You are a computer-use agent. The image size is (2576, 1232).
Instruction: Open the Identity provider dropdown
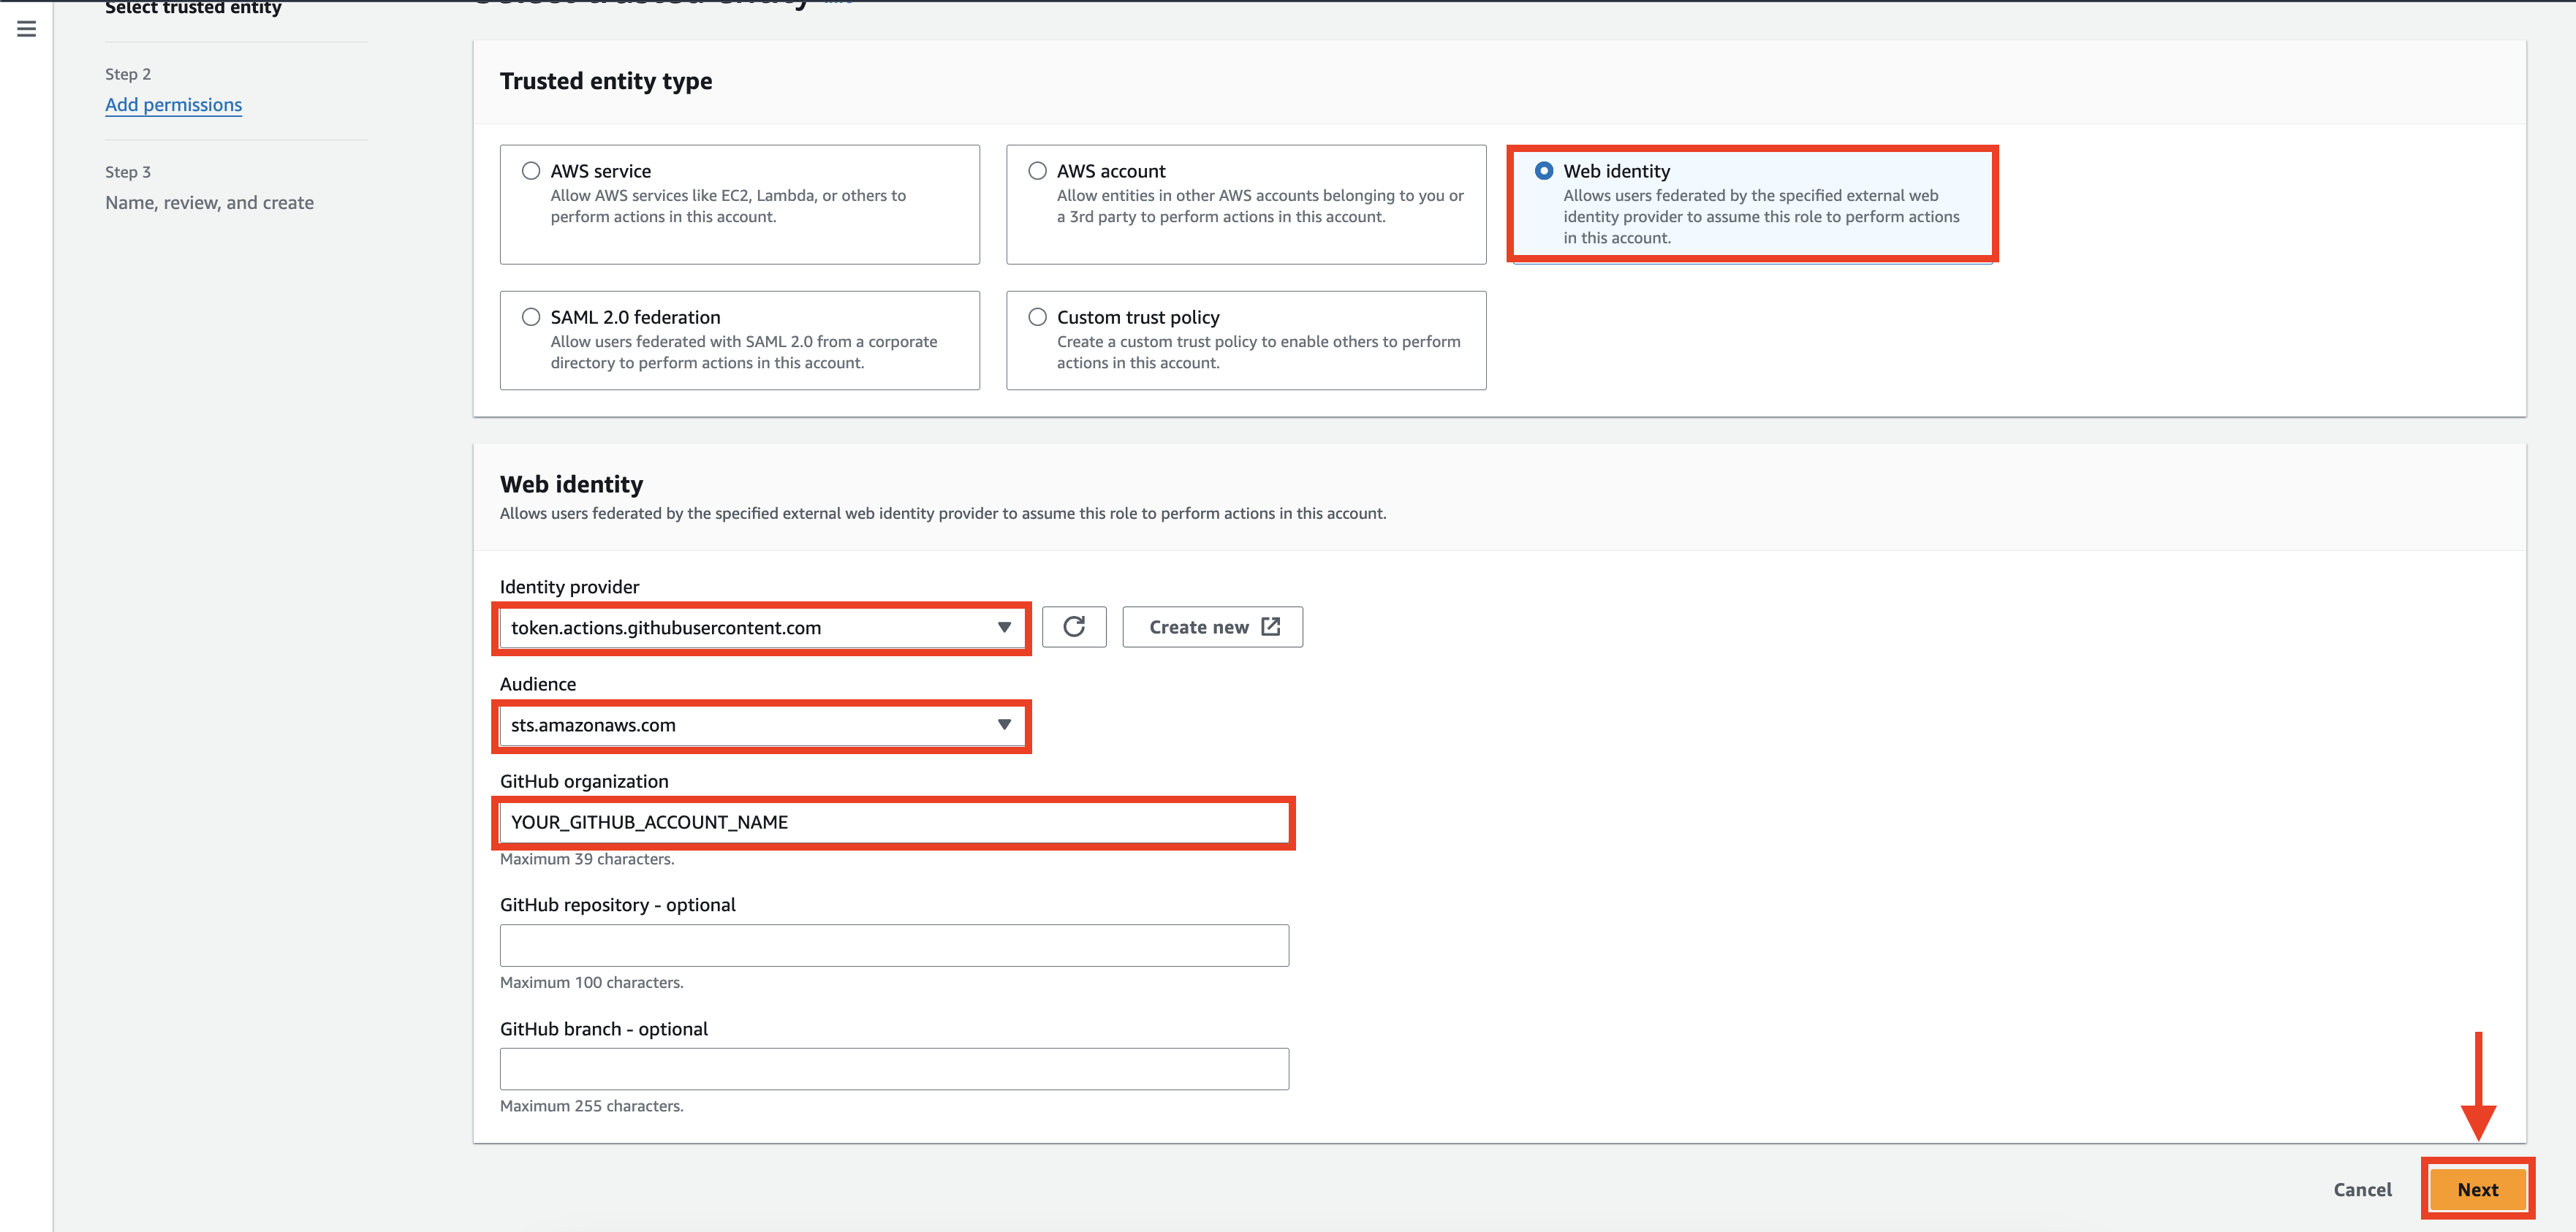click(762, 628)
